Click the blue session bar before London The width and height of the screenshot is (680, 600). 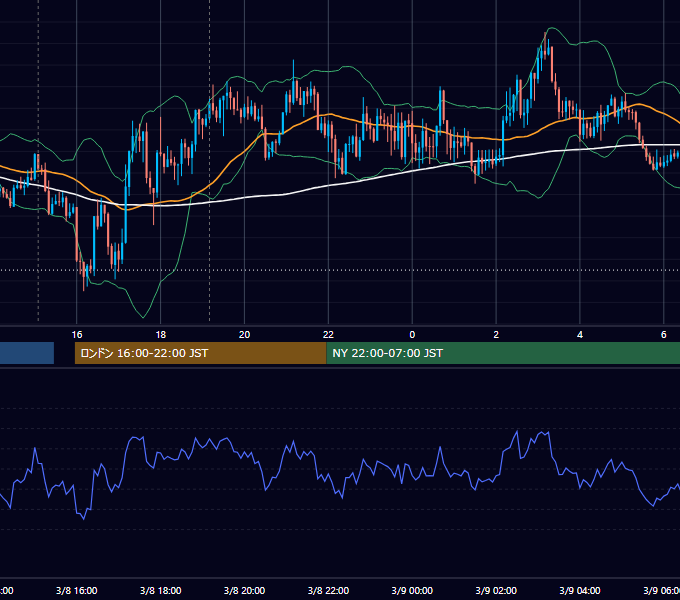[27, 353]
